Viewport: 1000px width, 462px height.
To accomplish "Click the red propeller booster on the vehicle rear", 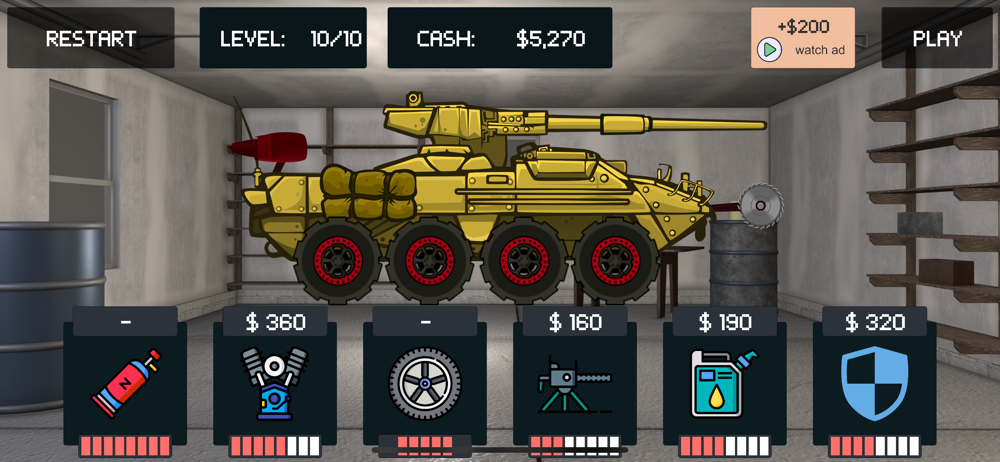I will click(269, 147).
